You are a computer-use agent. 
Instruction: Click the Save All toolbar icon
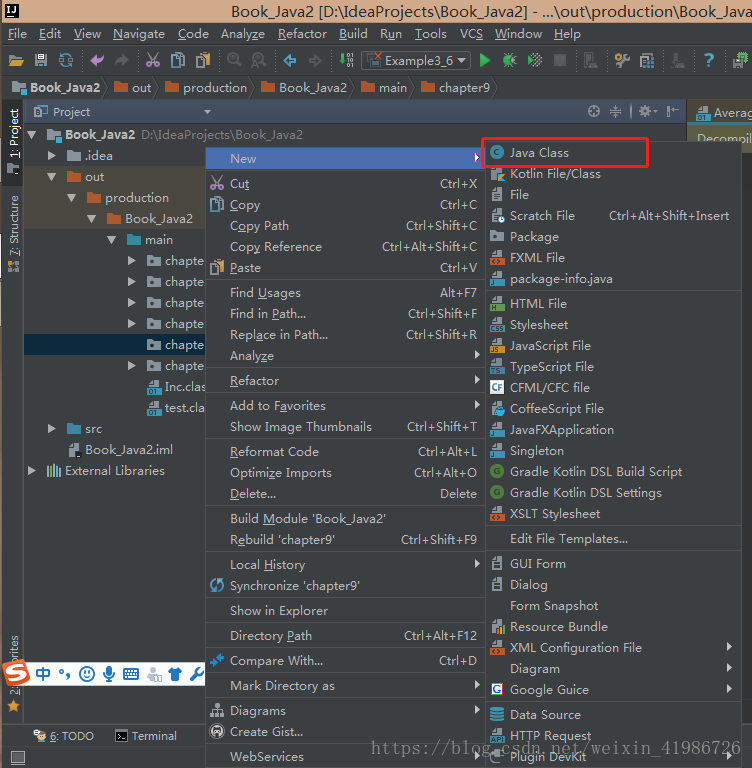(41, 61)
